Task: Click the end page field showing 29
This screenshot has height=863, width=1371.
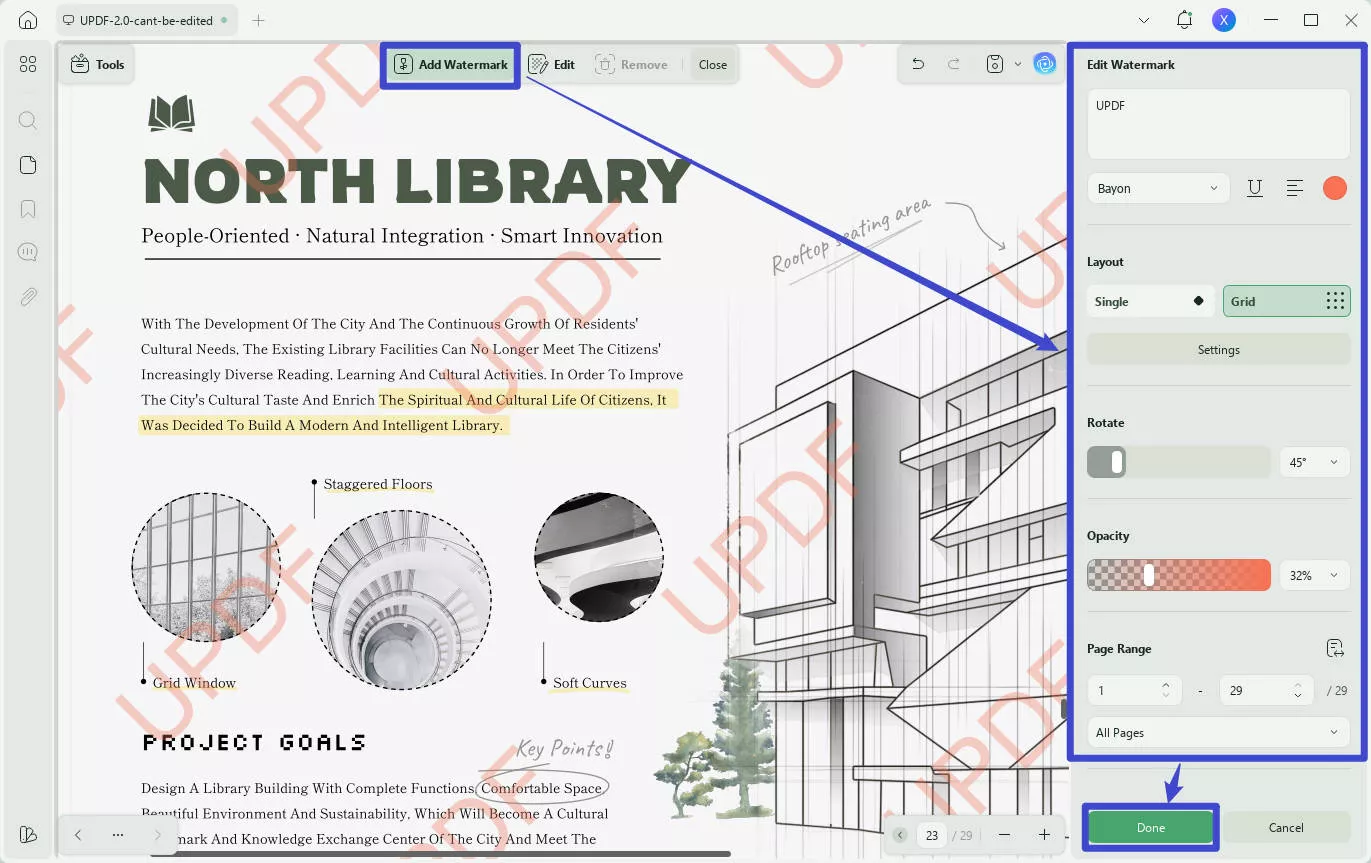Action: [x=1264, y=690]
